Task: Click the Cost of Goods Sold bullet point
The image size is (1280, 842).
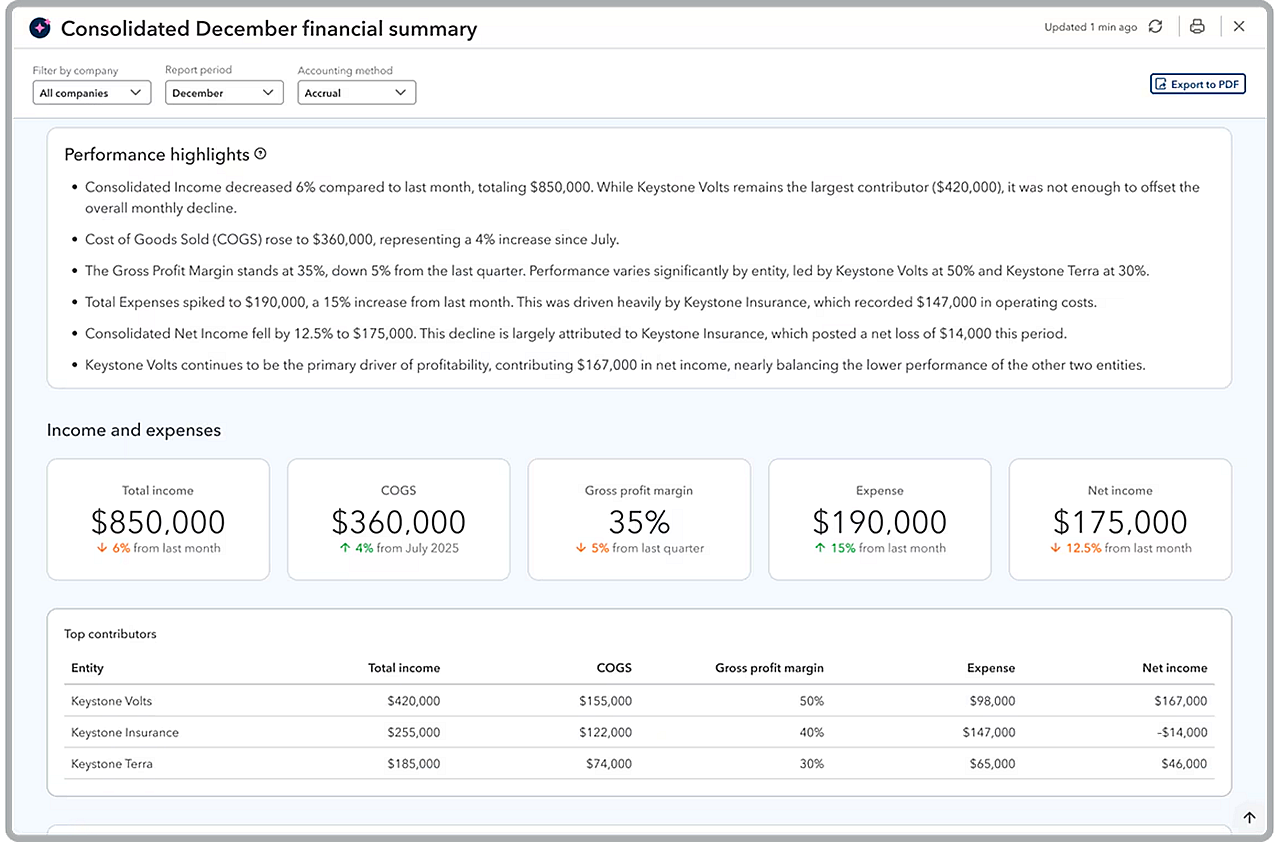Action: click(x=352, y=240)
